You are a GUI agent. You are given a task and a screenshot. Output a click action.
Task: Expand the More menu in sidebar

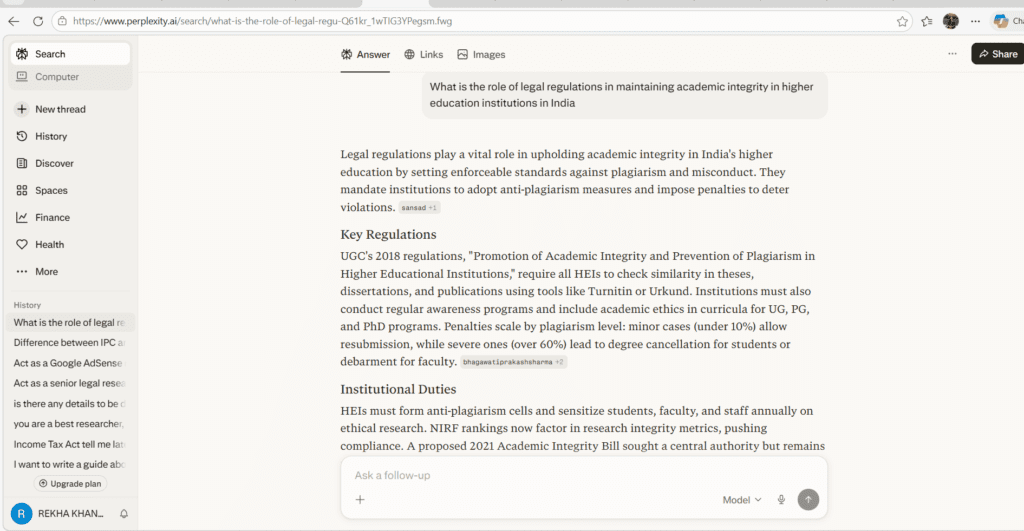point(46,271)
